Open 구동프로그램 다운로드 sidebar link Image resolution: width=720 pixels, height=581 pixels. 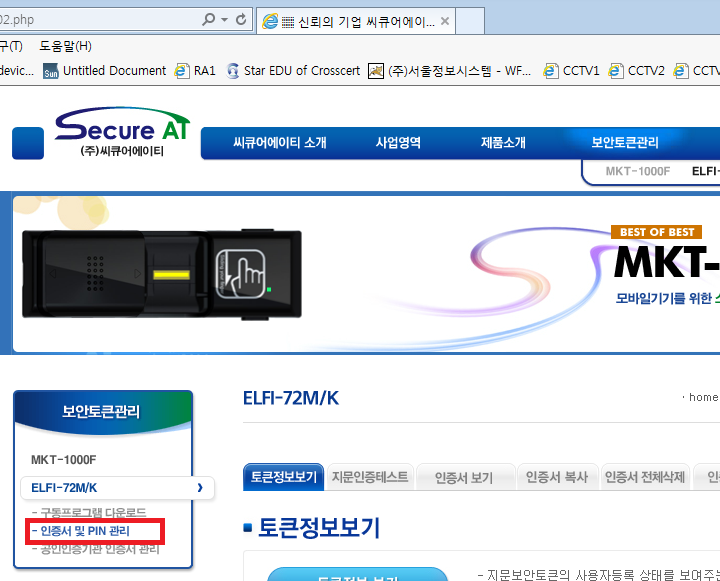pyautogui.click(x=90, y=513)
